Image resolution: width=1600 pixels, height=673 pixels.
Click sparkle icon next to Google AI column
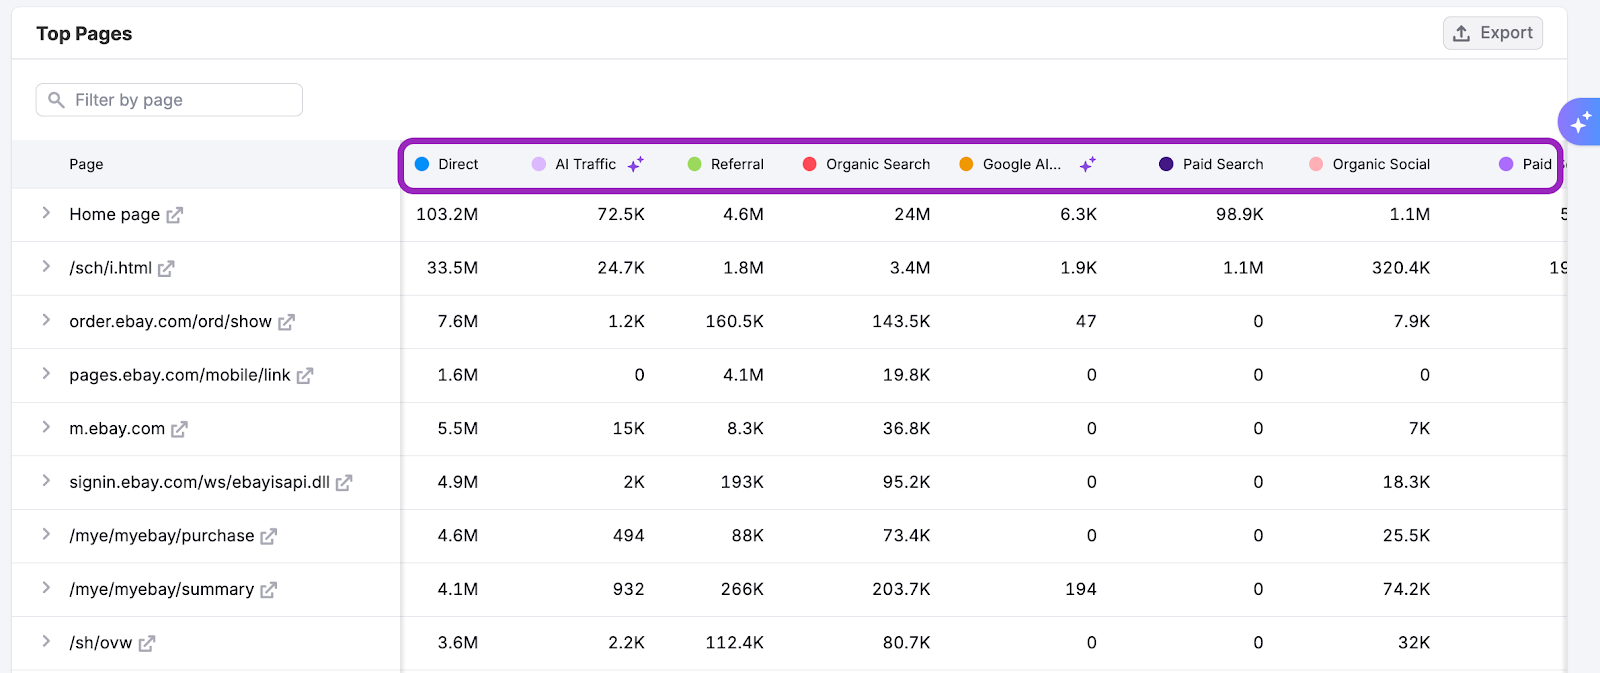click(x=1088, y=164)
